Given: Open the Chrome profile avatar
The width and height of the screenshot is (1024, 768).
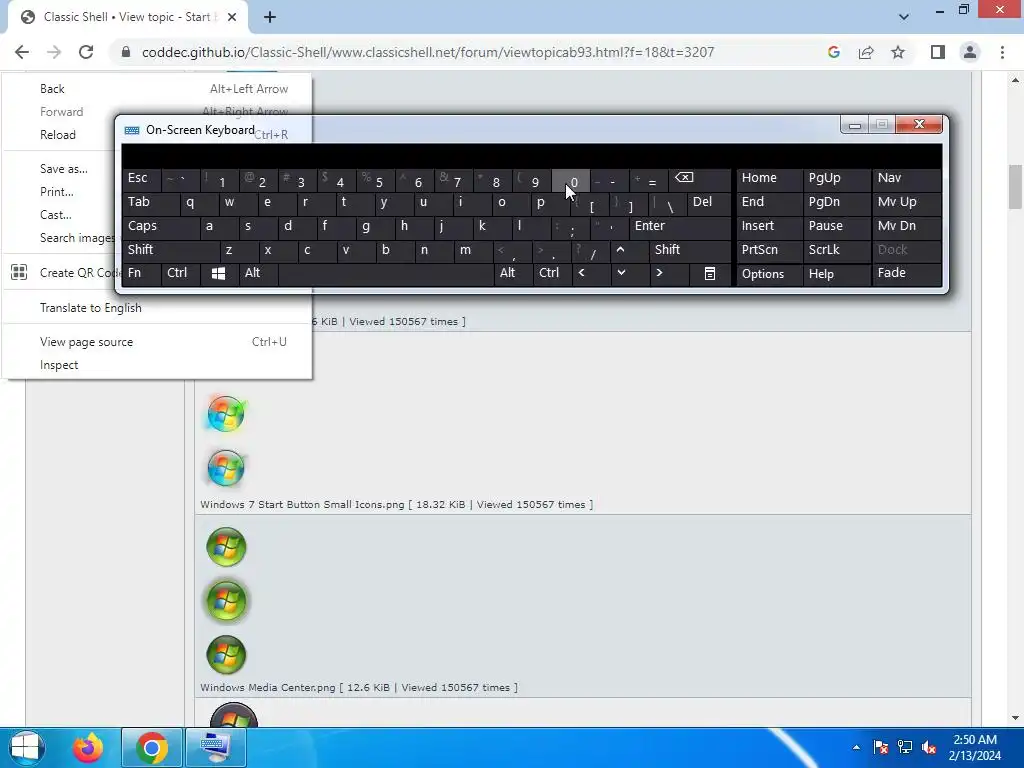Looking at the screenshot, I should (970, 52).
